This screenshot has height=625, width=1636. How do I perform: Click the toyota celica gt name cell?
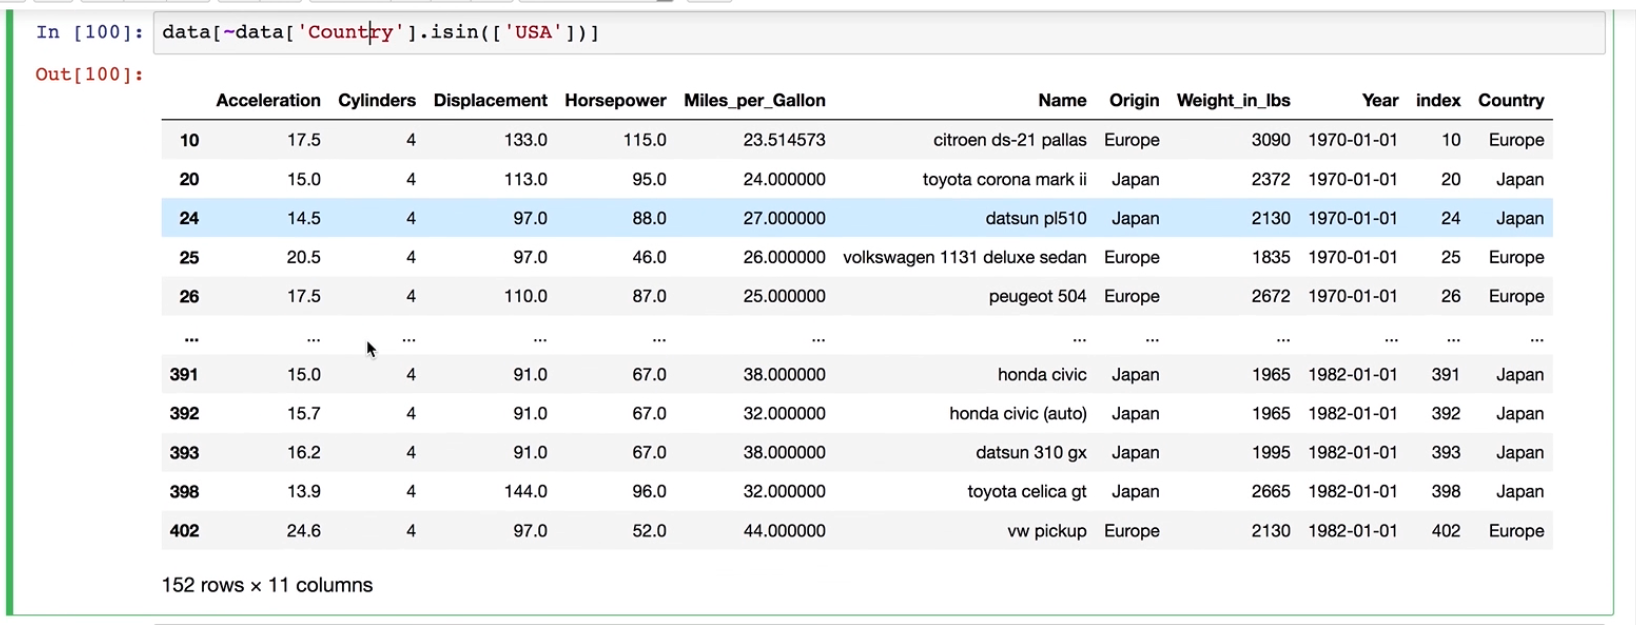(x=1027, y=491)
